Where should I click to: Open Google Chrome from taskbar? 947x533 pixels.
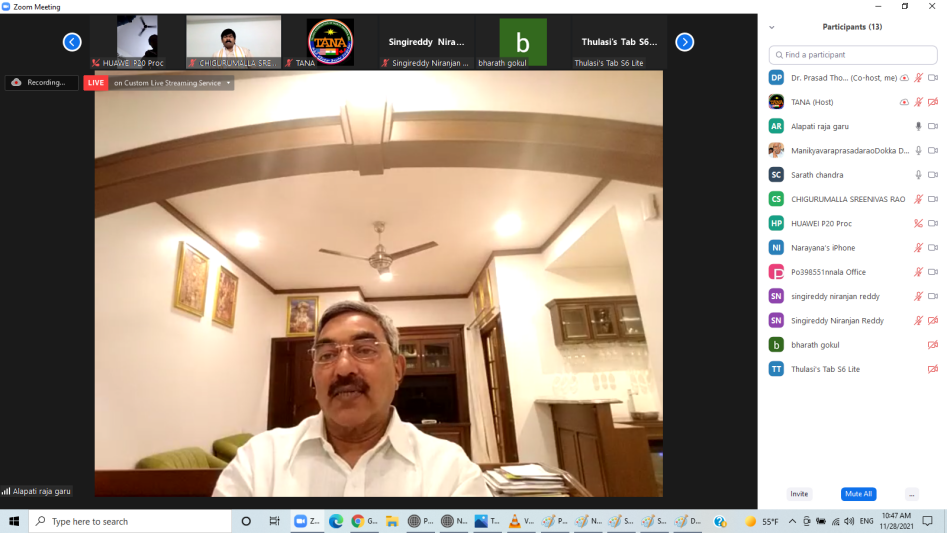[364, 521]
